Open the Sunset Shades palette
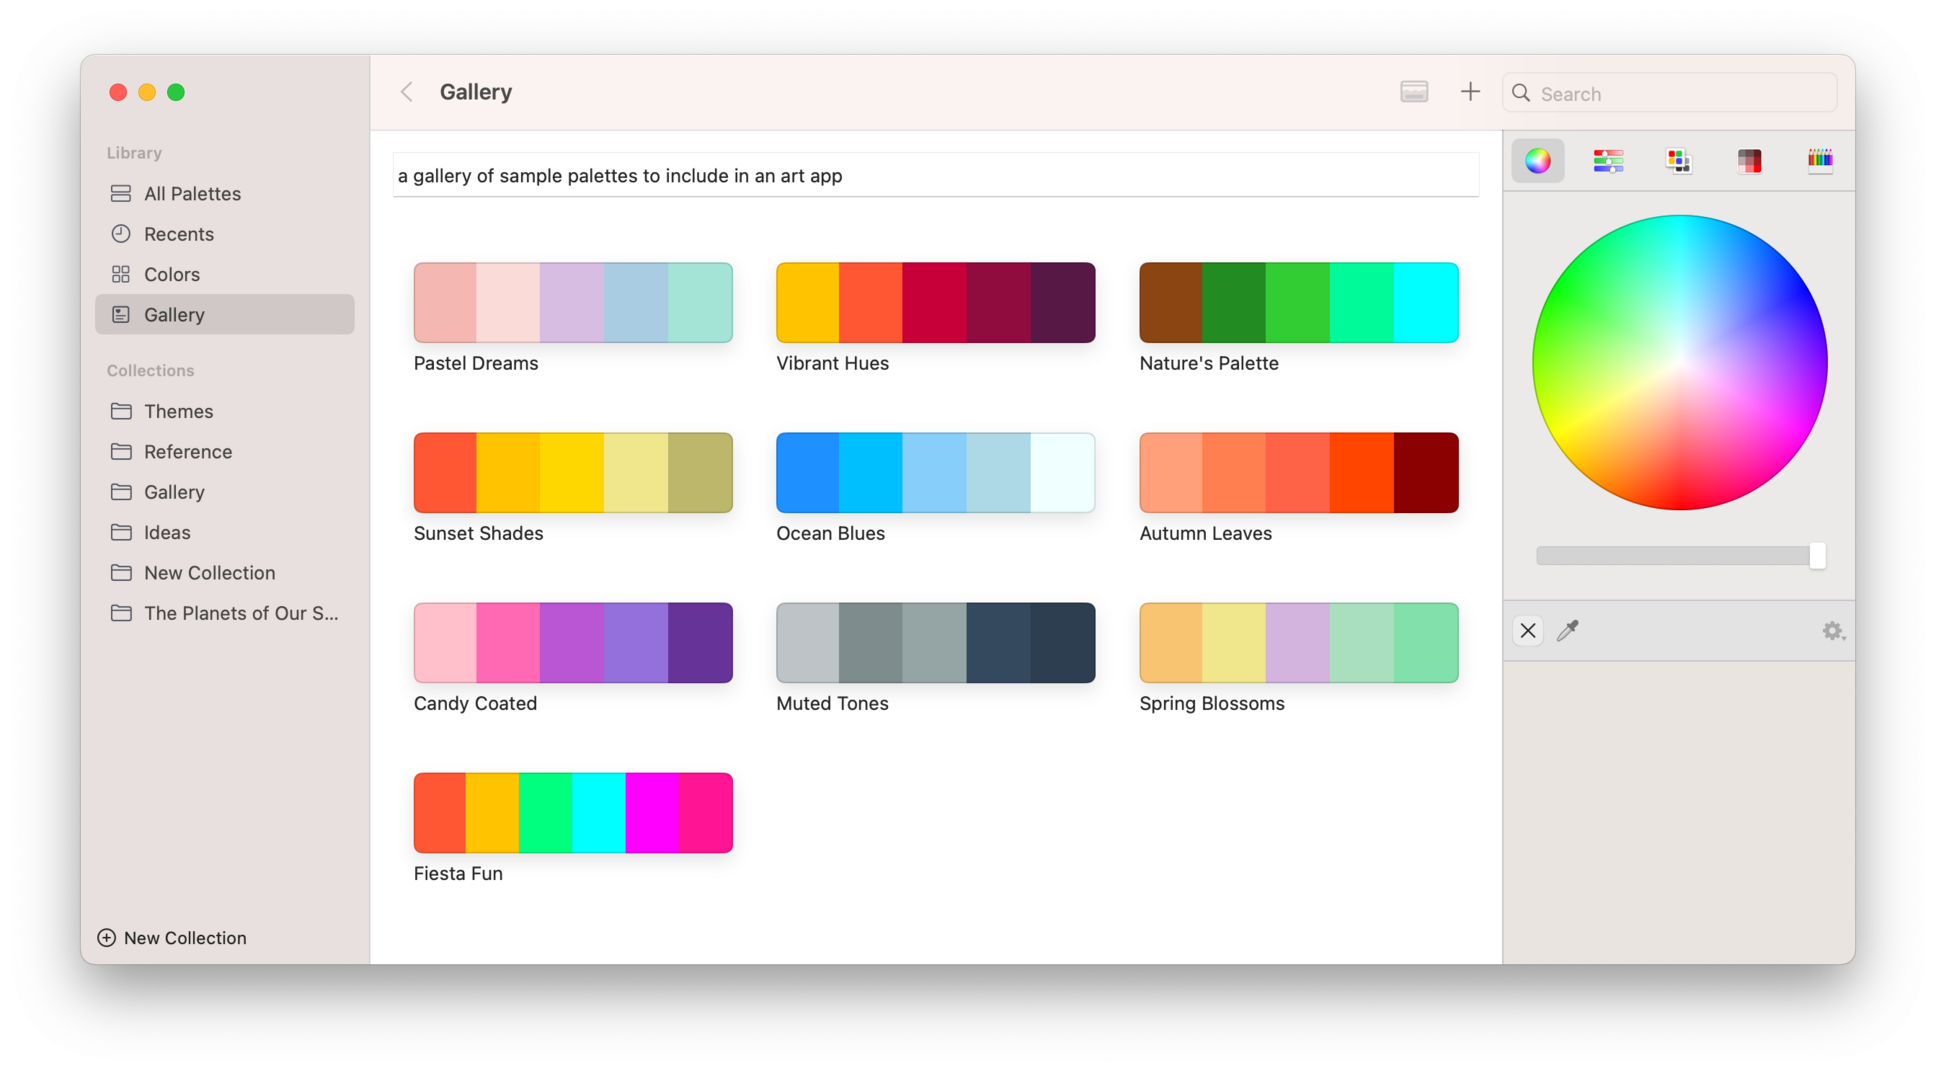 pos(573,473)
